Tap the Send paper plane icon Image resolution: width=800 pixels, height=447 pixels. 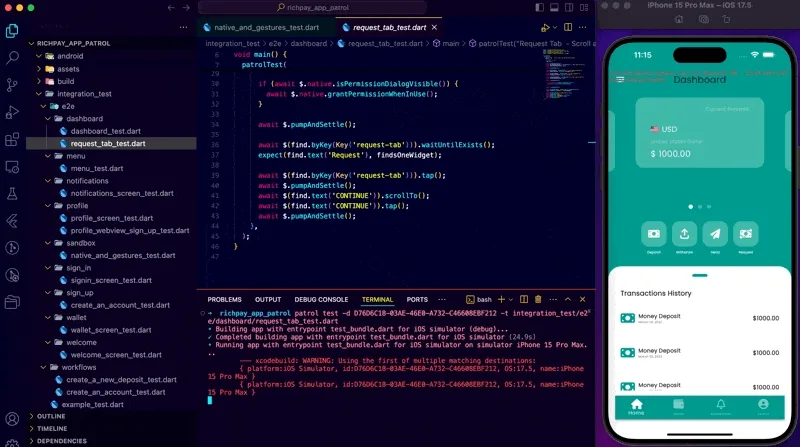(715, 234)
